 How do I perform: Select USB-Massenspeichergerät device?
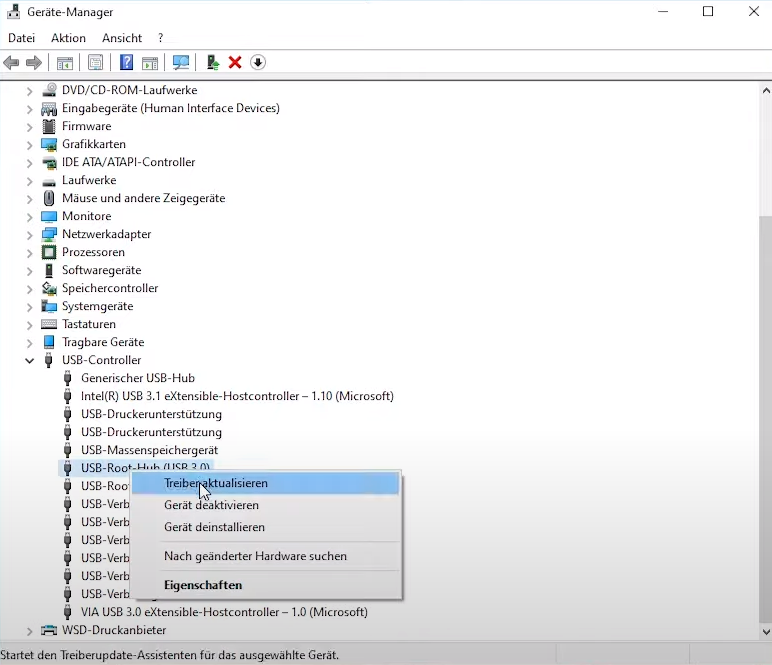149,450
